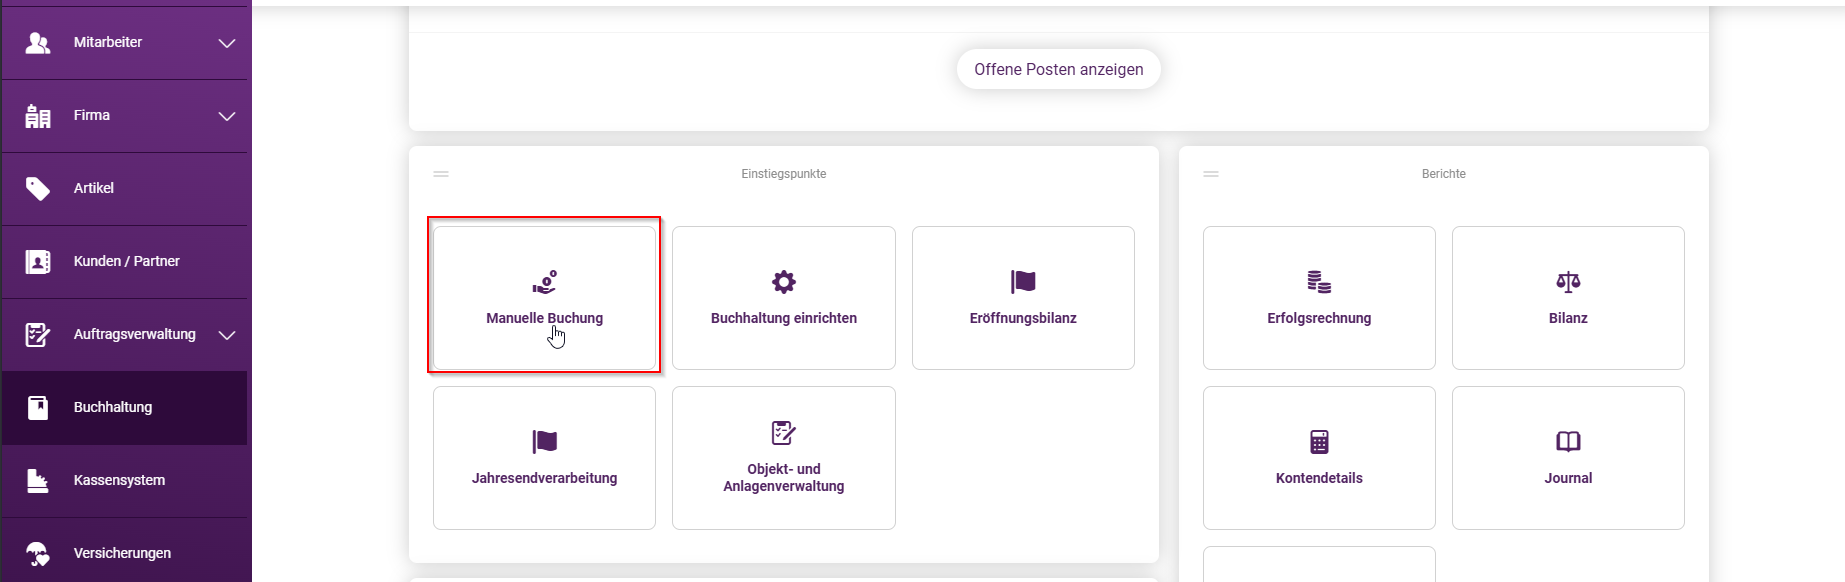Open Objekt- und Anlagenverwaltung tile
This screenshot has width=1845, height=582.
point(784,457)
